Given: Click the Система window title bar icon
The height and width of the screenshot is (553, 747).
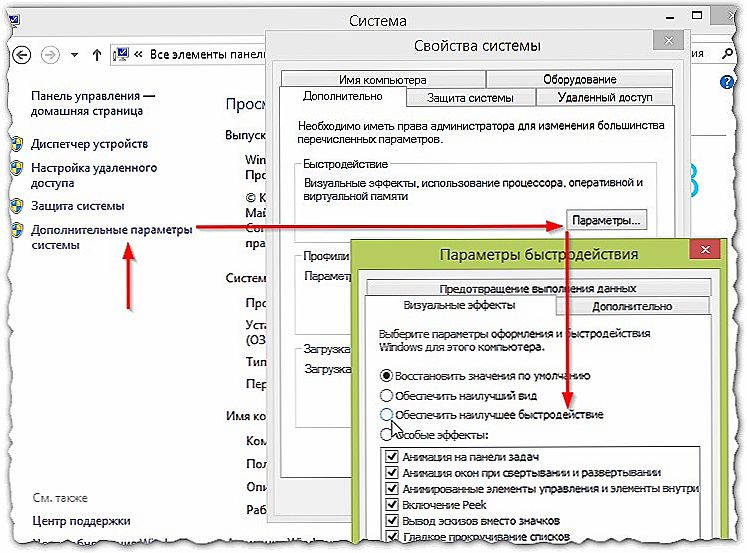Looking at the screenshot, I should click(14, 20).
